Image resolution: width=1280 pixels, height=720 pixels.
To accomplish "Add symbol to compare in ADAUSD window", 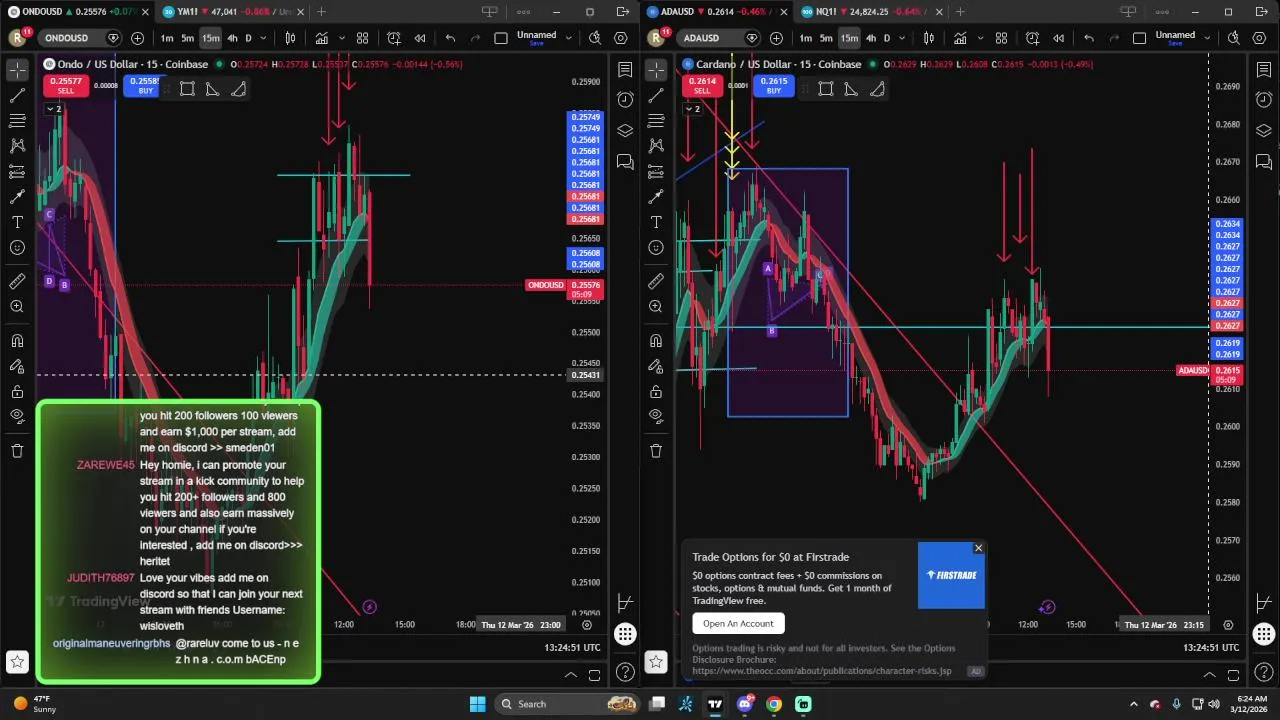I will pos(776,38).
